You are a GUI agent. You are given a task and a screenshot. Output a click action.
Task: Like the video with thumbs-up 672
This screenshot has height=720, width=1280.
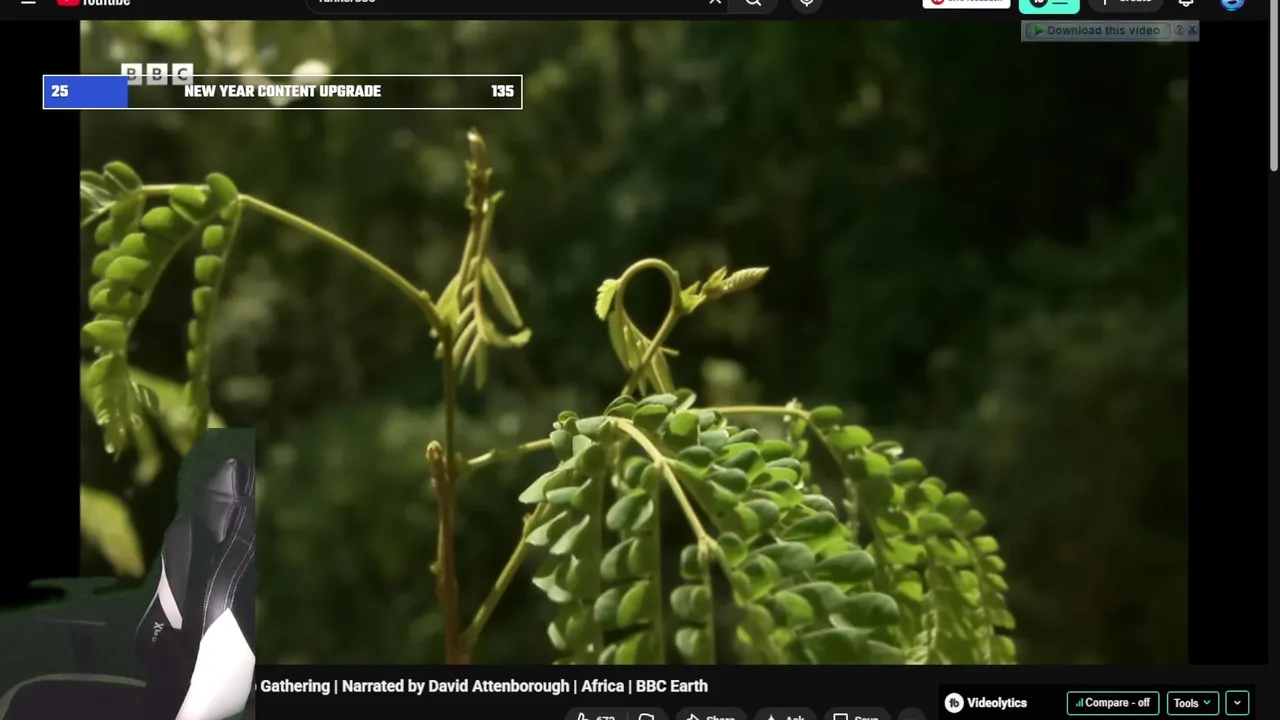pos(596,716)
